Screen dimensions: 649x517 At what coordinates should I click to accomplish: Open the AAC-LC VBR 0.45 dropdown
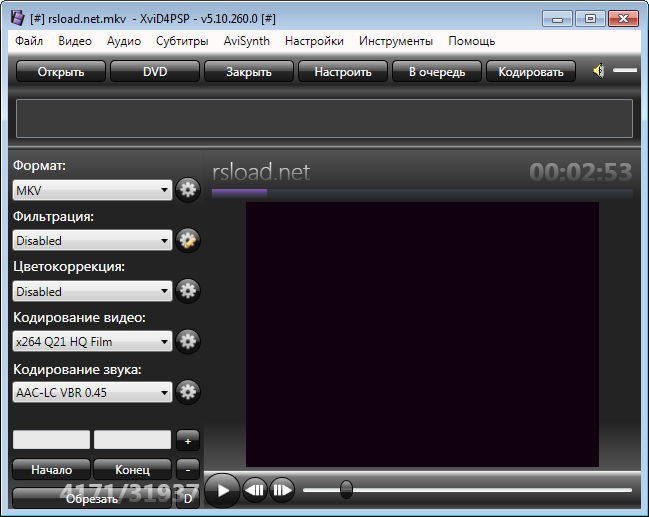(93, 393)
